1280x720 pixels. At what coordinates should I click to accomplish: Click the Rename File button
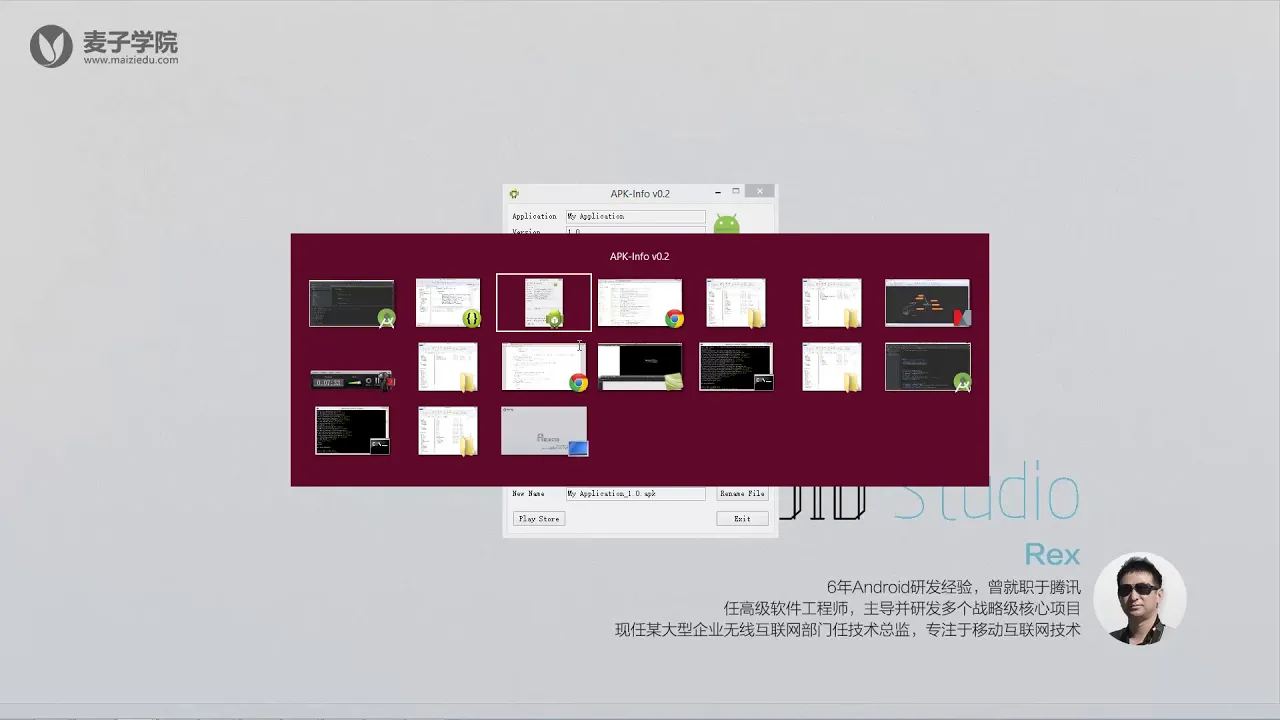(x=742, y=494)
